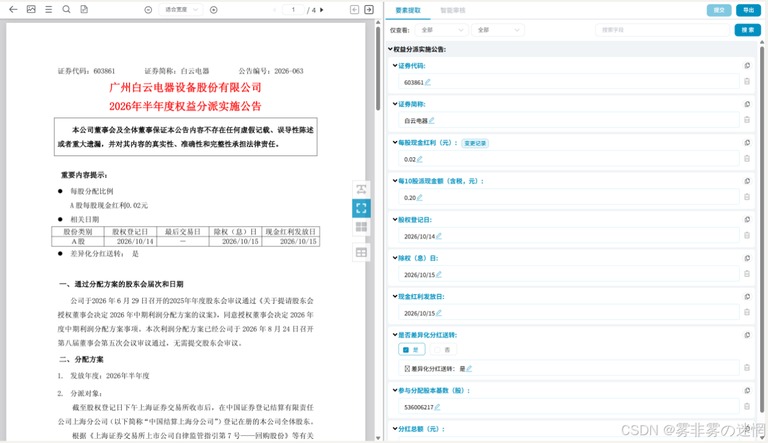Edit the 2026/10/14 value pencil icon
The width and height of the screenshot is (768, 443).
coord(439,236)
